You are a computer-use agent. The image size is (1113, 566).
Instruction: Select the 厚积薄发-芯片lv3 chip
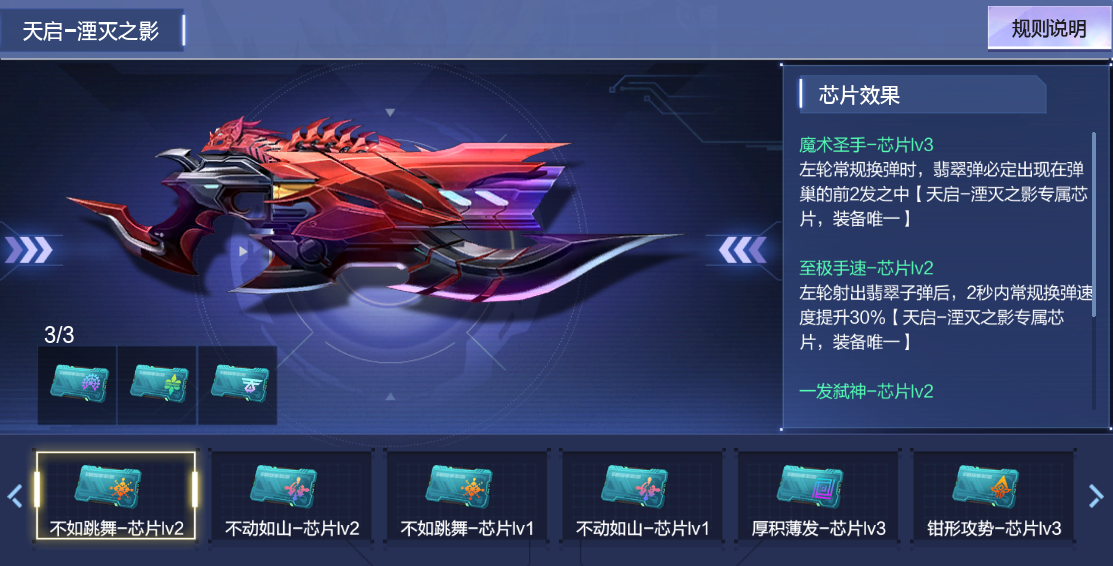click(818, 495)
